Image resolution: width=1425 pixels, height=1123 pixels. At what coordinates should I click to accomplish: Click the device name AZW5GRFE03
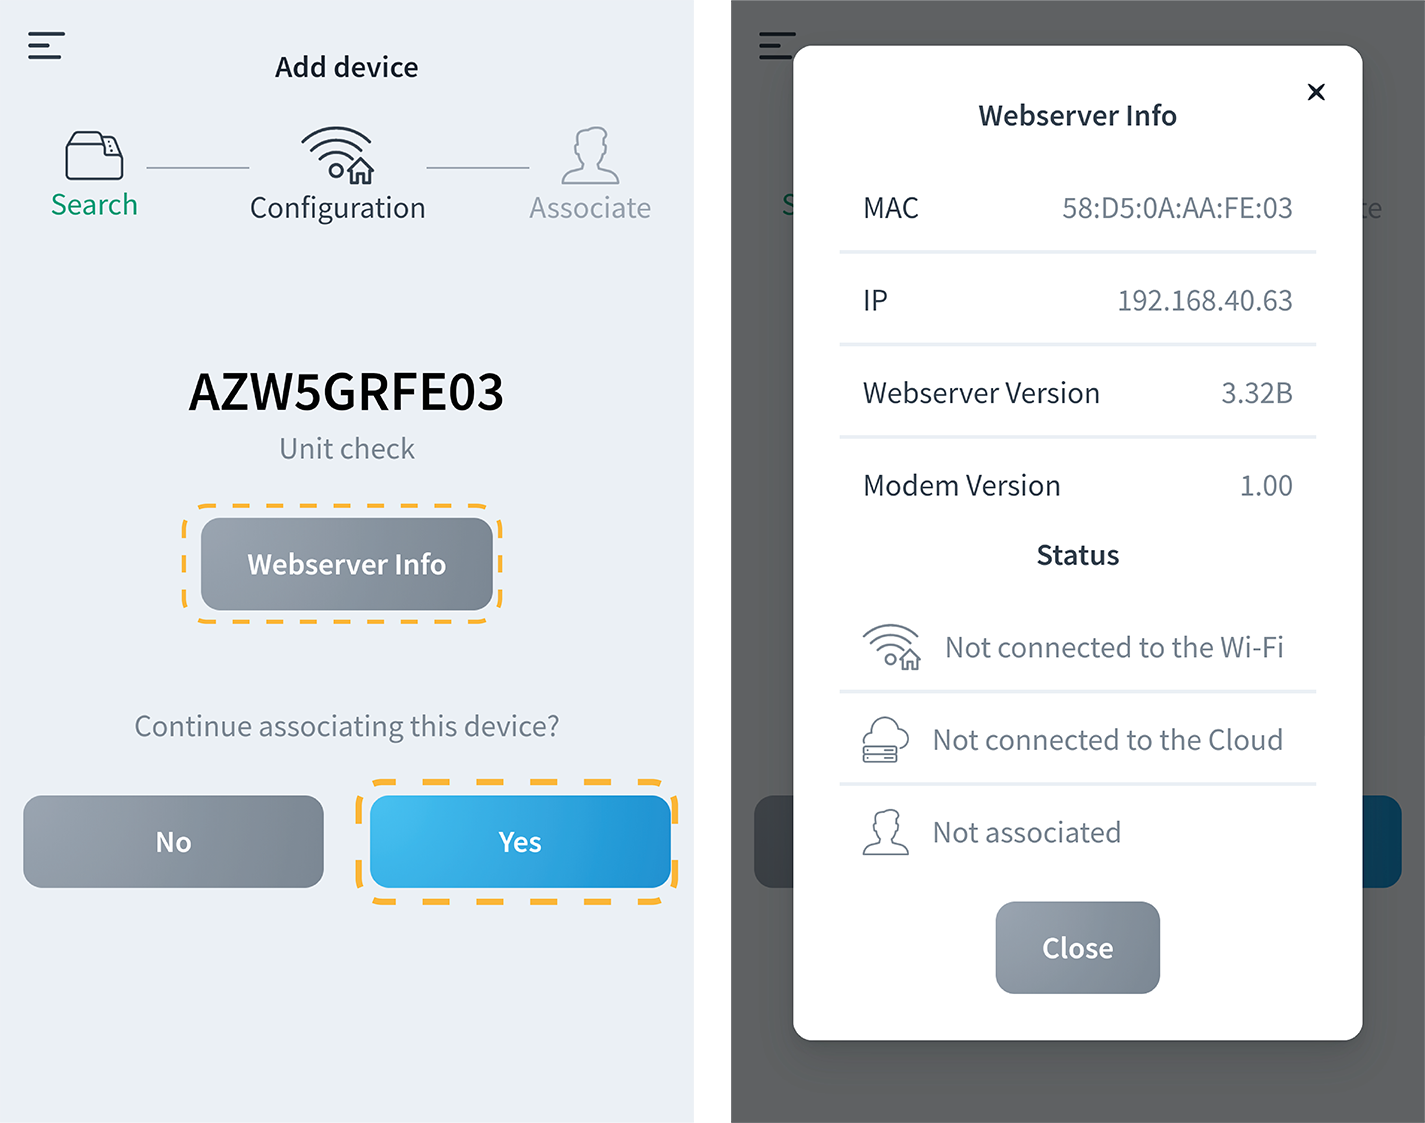346,392
